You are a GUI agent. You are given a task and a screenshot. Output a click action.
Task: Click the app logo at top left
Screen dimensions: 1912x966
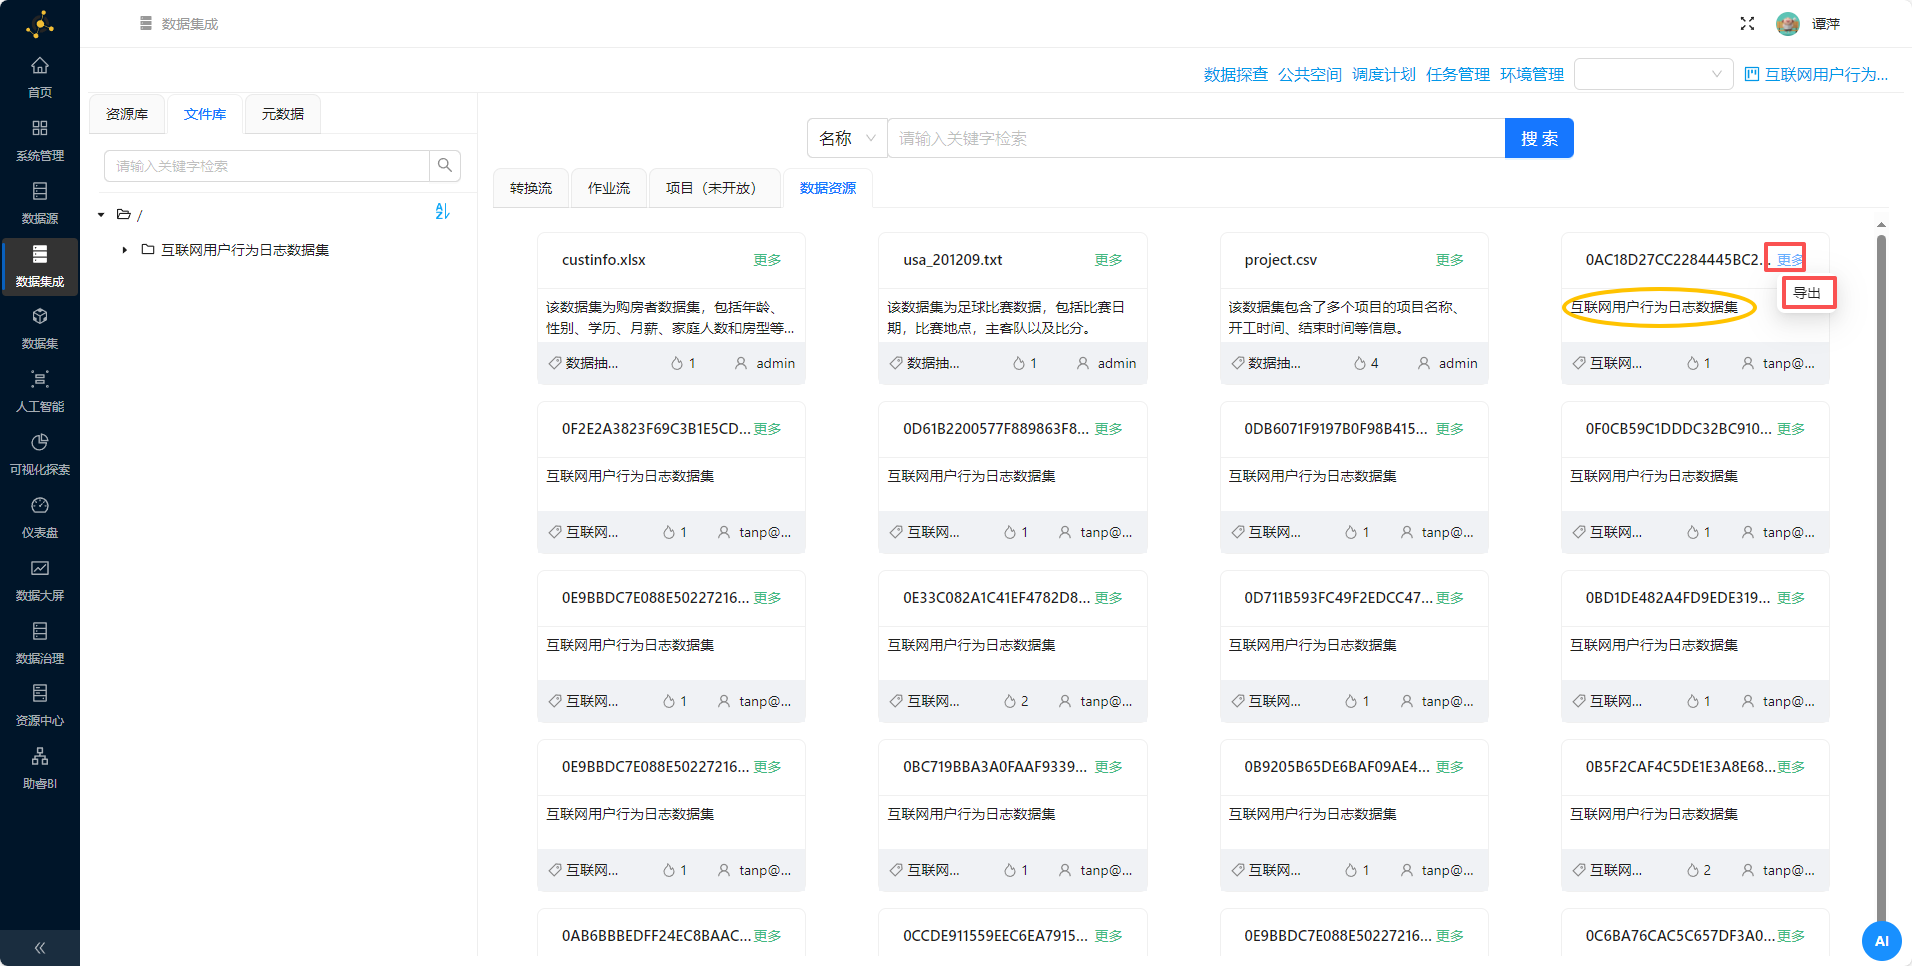point(40,23)
